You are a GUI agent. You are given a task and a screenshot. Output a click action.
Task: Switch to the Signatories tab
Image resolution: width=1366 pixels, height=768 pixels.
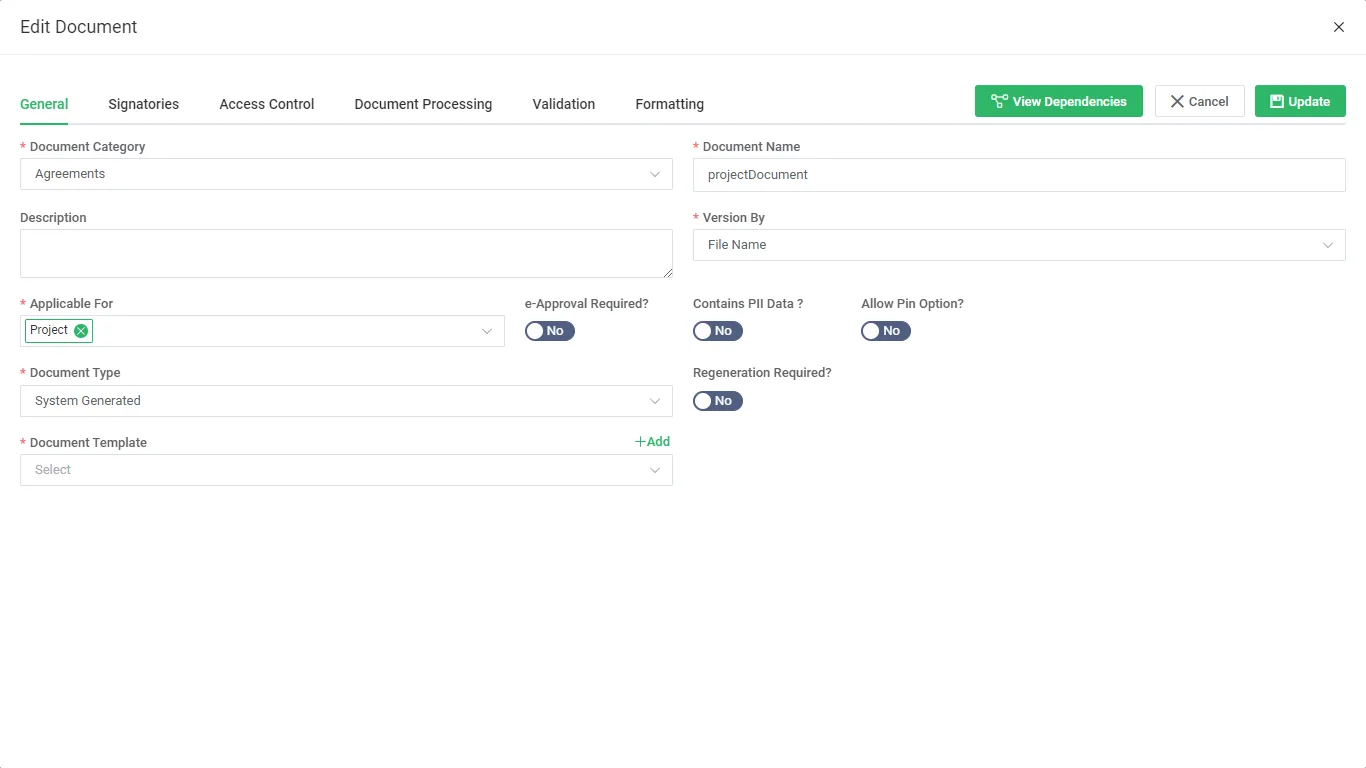tap(143, 104)
